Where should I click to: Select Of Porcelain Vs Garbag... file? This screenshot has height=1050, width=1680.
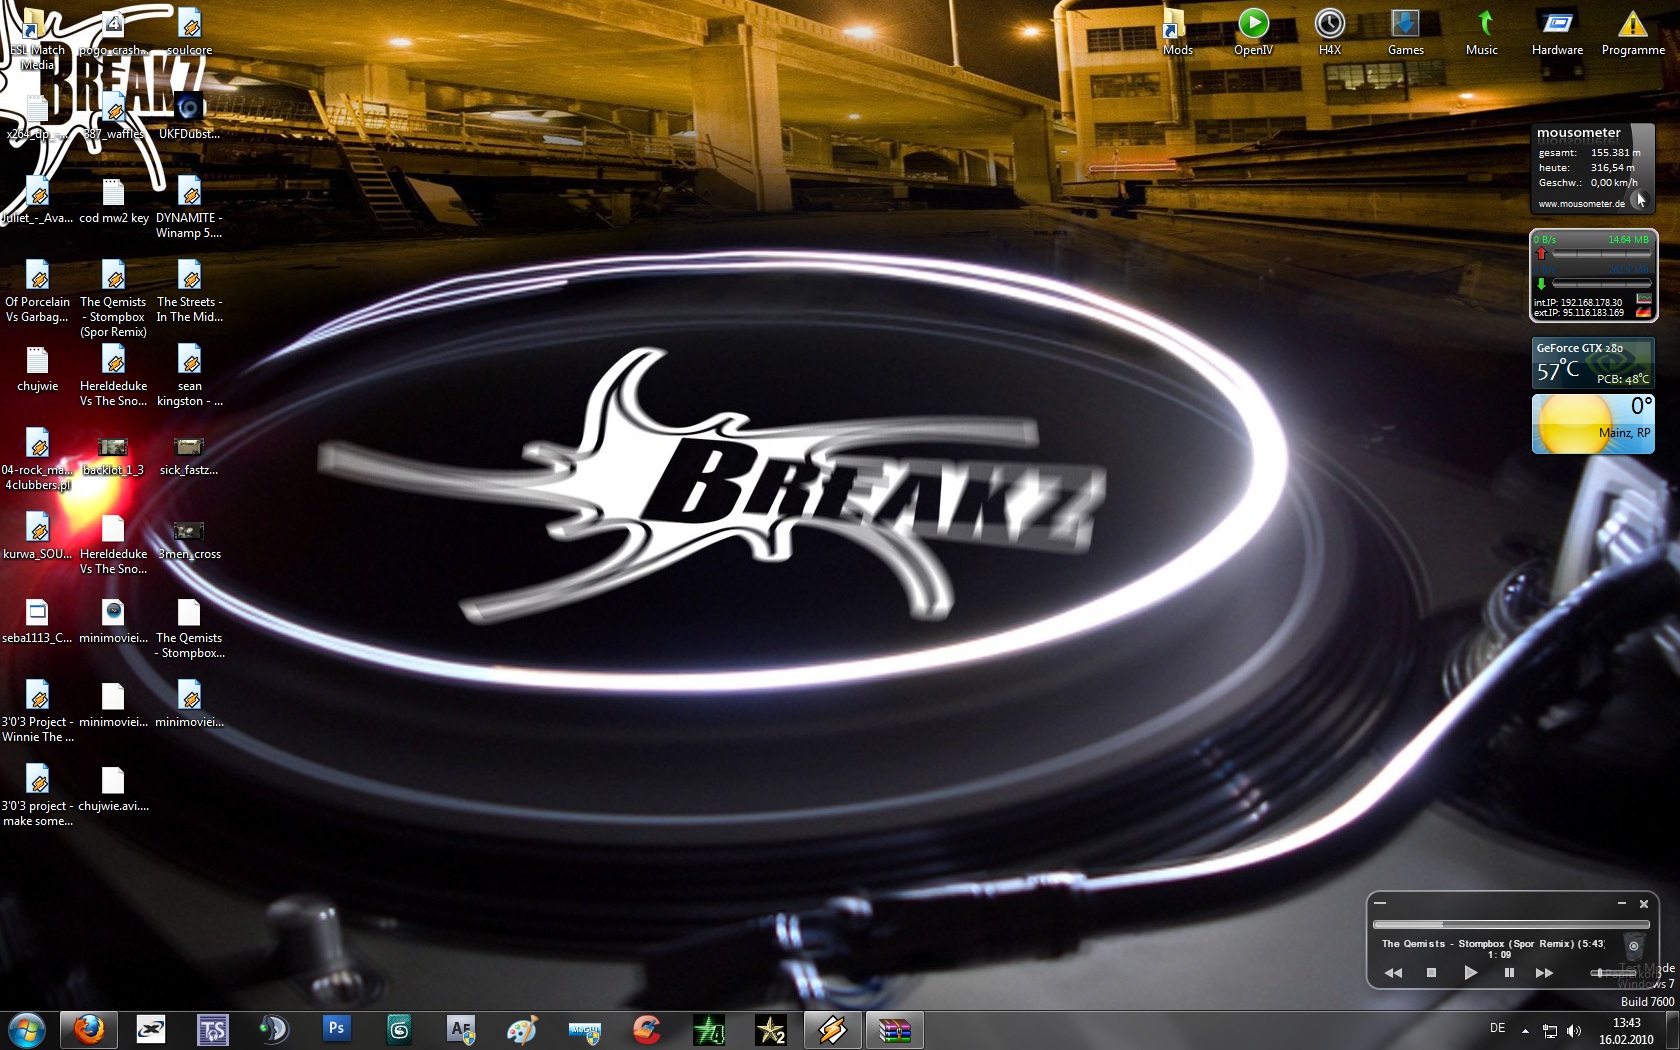coord(37,291)
